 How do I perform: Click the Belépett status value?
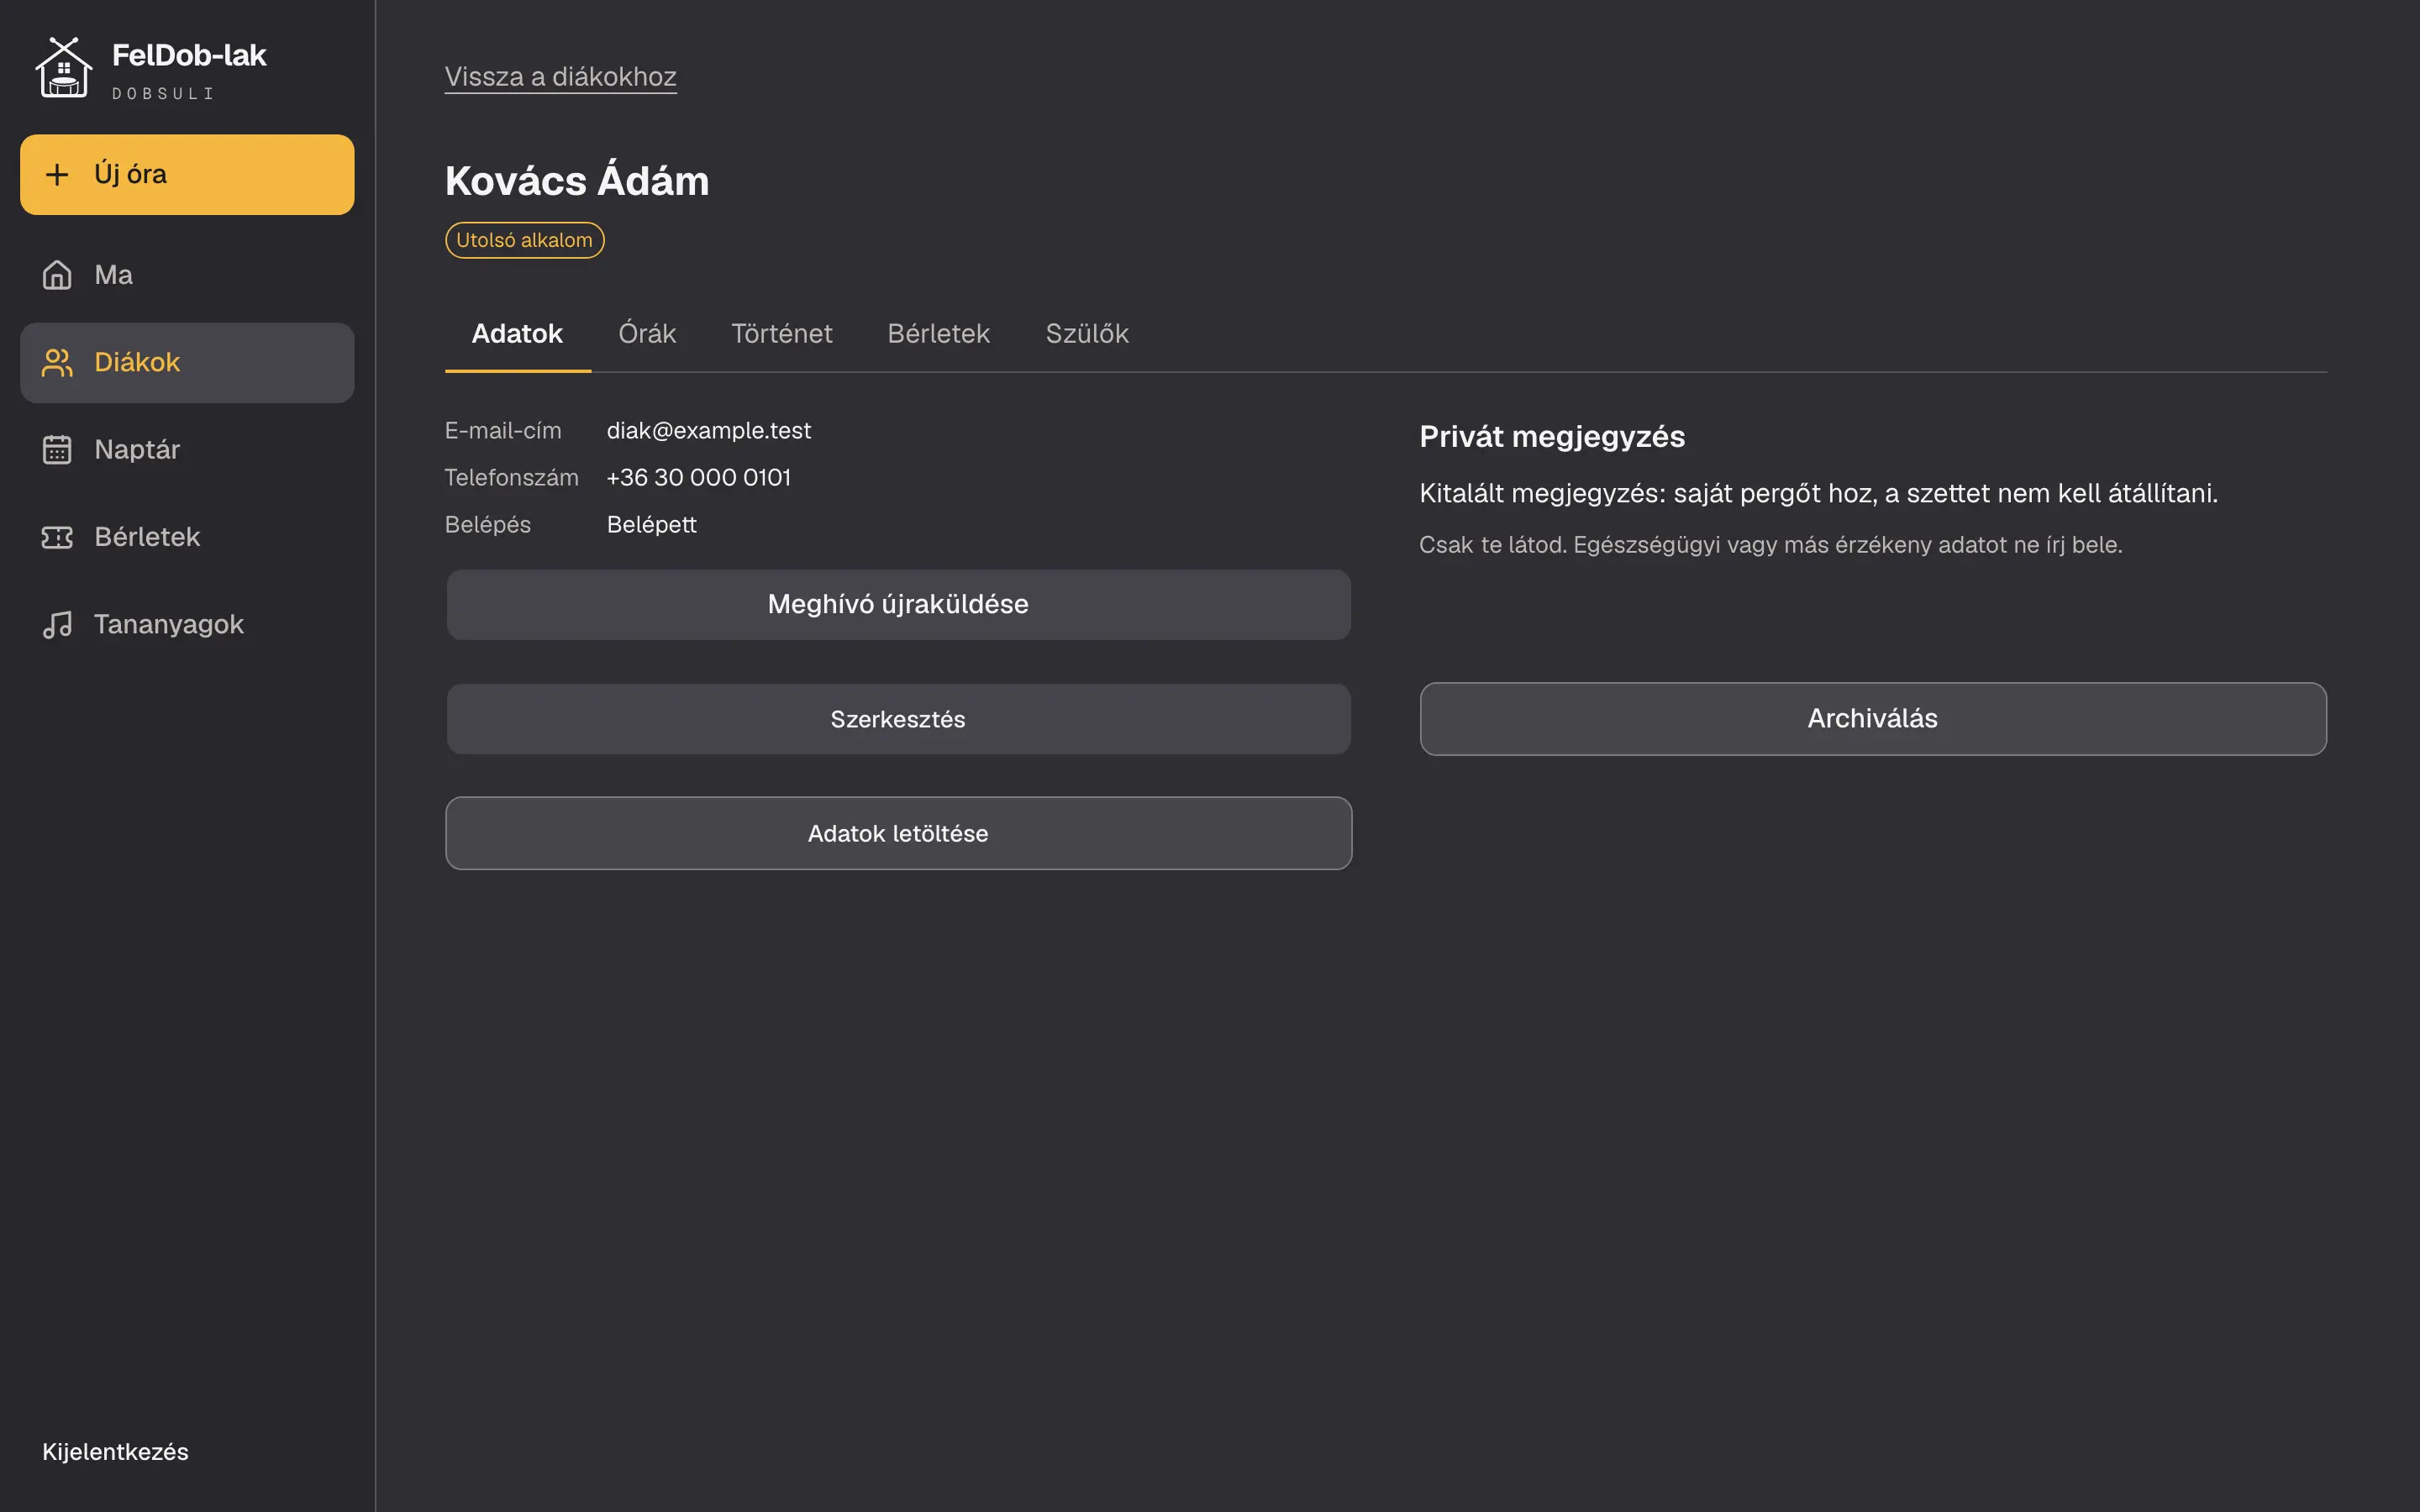click(x=652, y=525)
